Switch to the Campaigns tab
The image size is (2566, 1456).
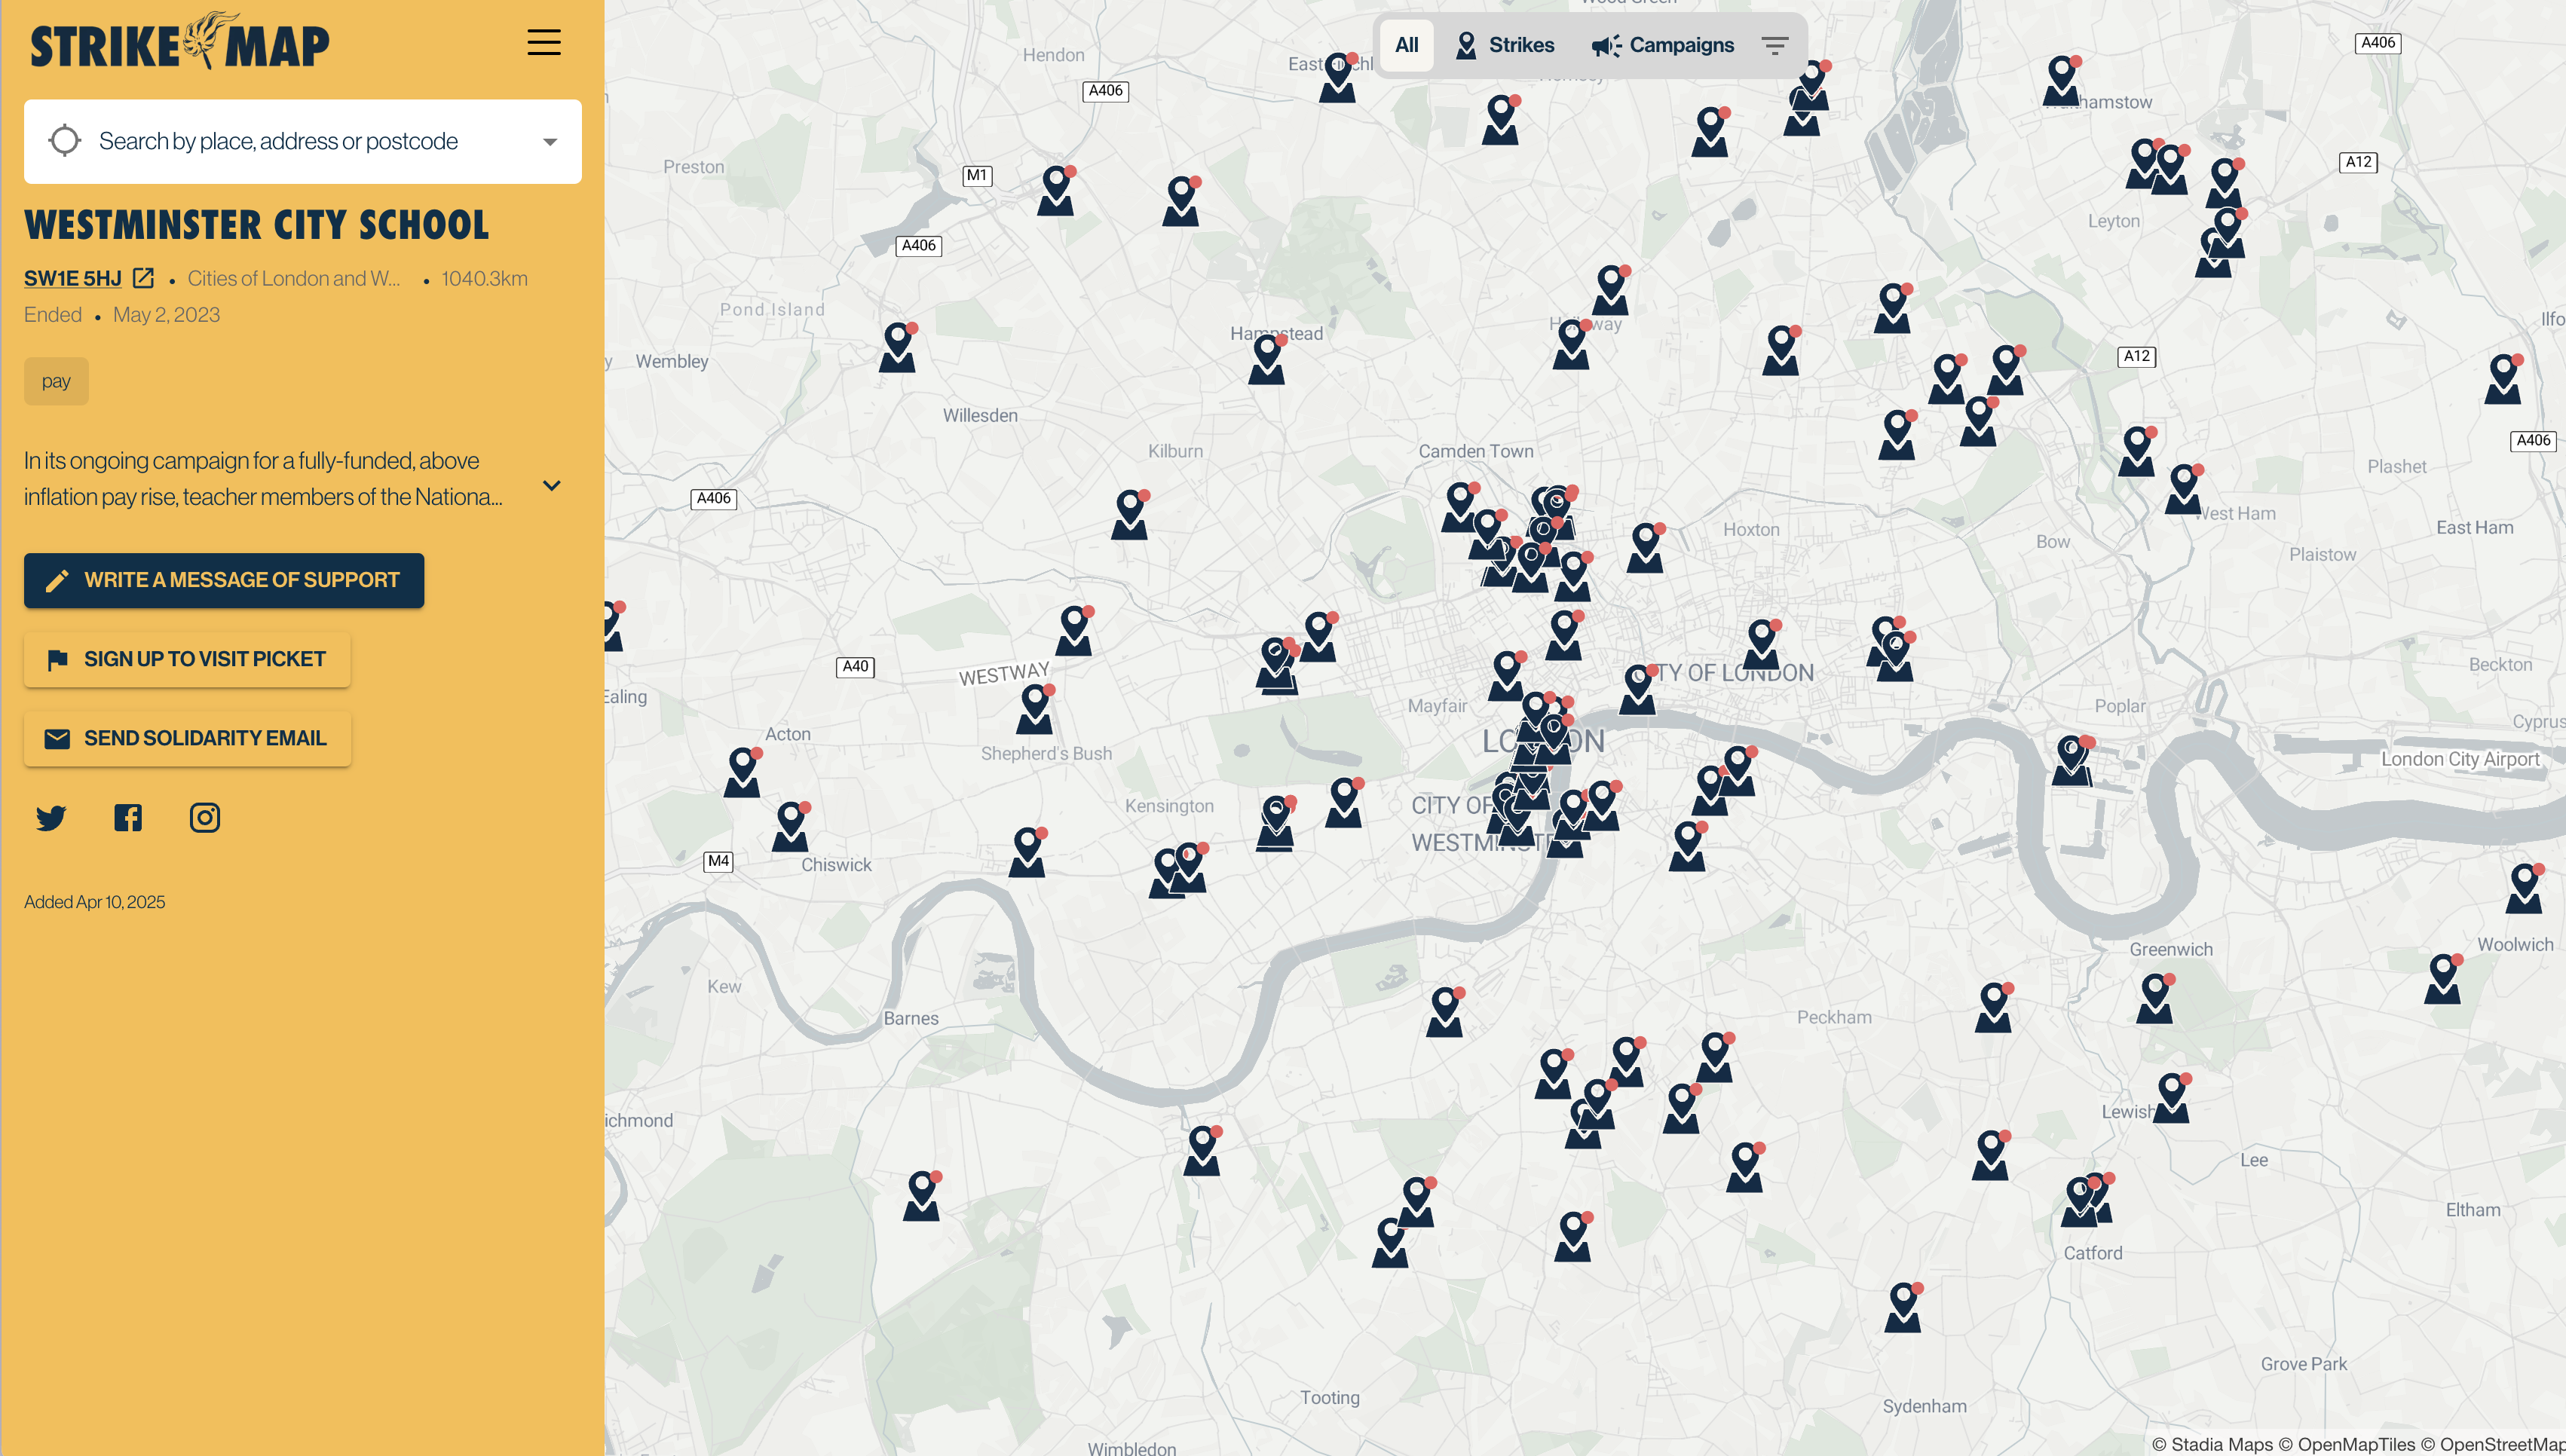pyautogui.click(x=1663, y=45)
